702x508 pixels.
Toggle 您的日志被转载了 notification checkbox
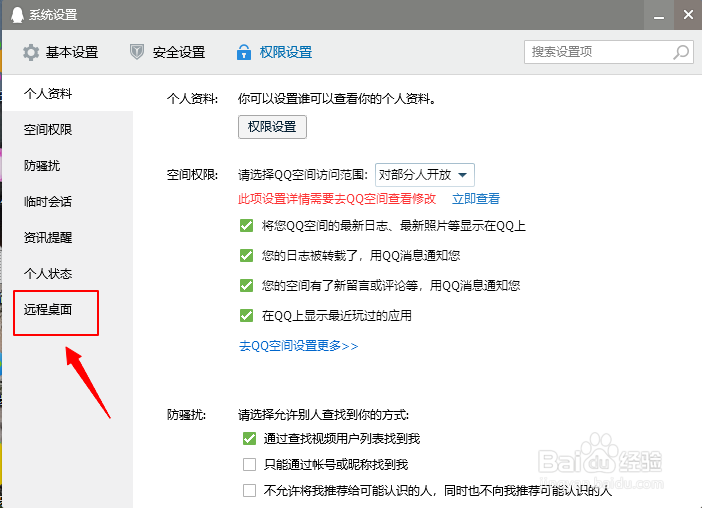[246, 255]
